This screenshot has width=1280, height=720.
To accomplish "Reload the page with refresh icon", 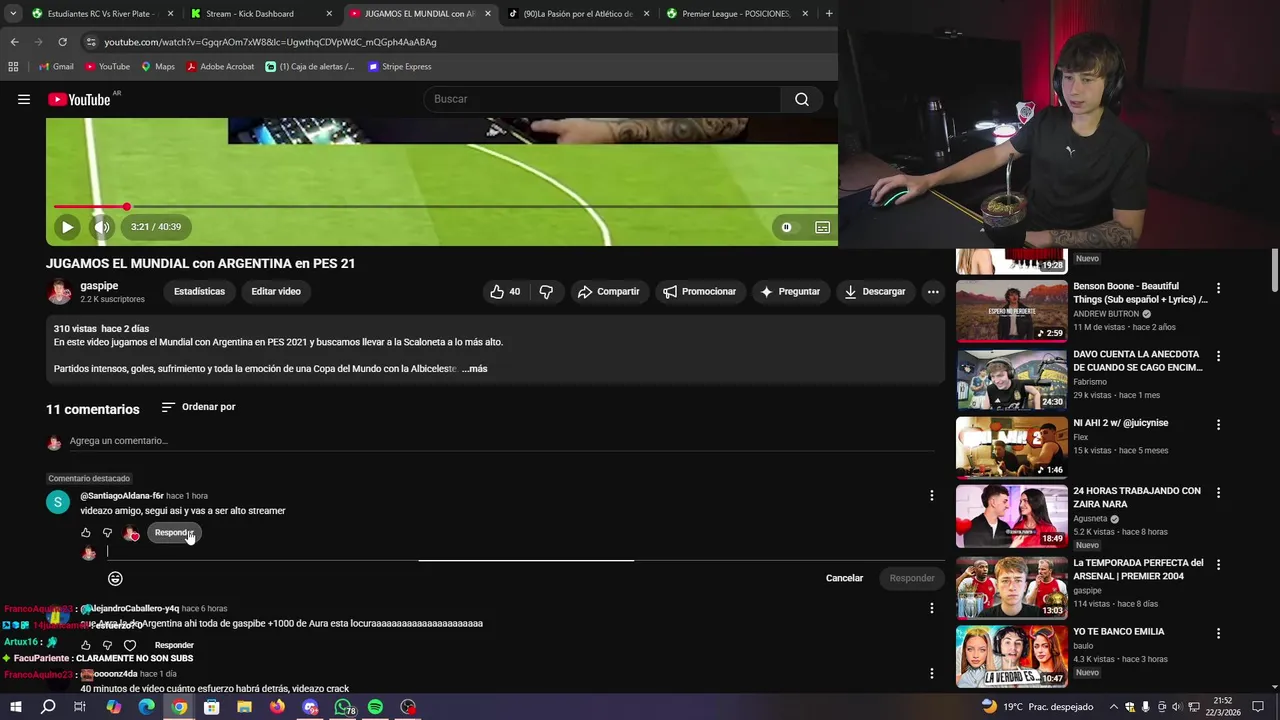I will coord(62,42).
